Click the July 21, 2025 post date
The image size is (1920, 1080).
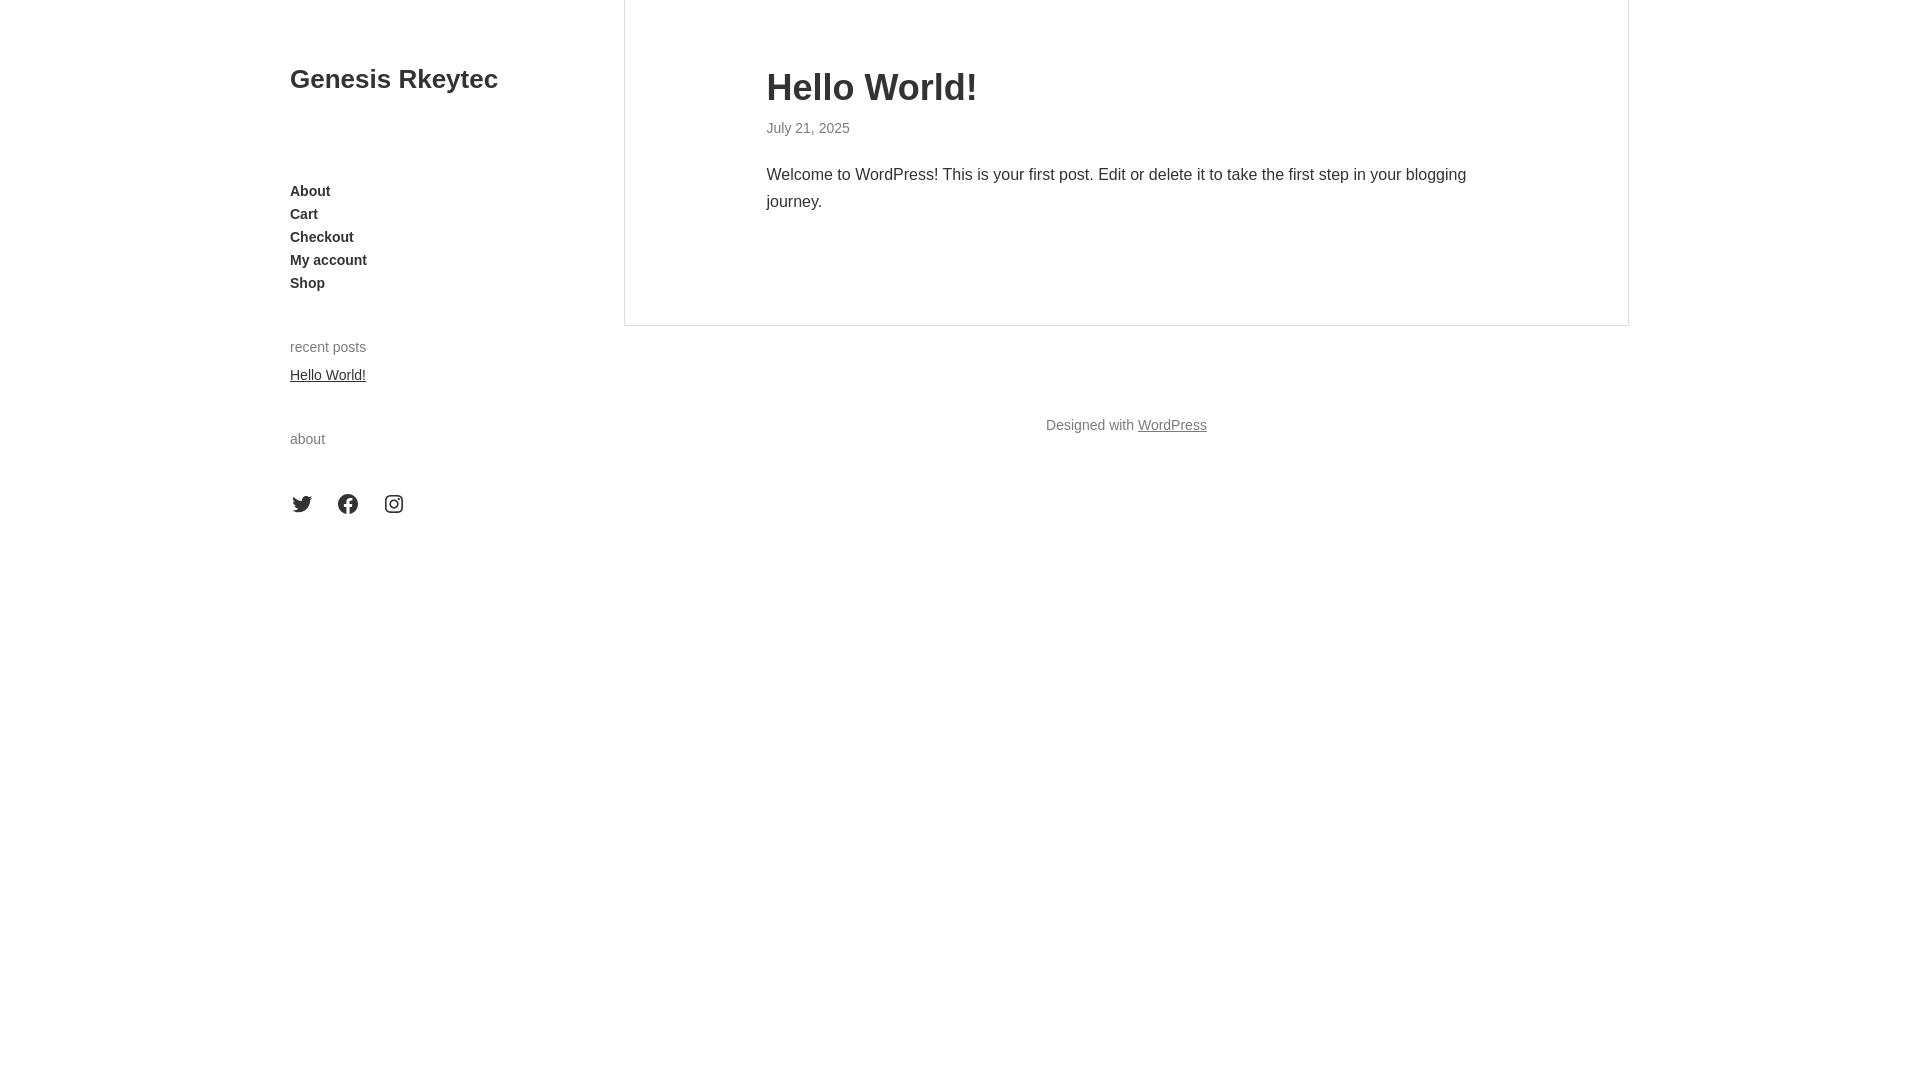[808, 128]
